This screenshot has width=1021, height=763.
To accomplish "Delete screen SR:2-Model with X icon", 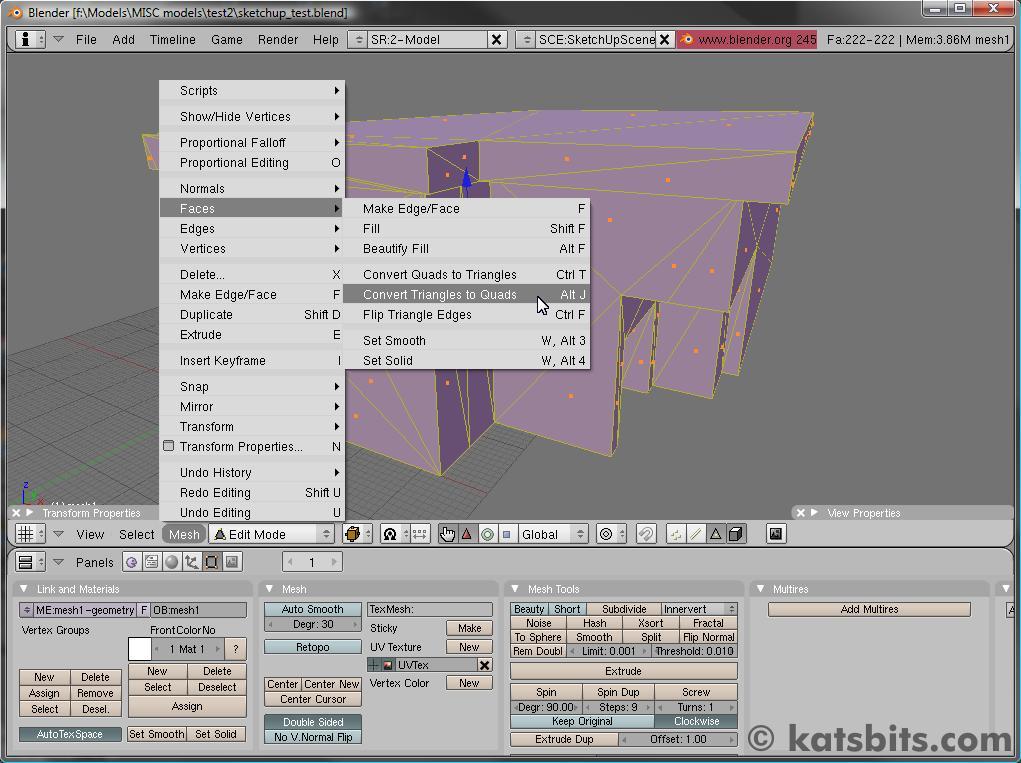I will click(x=496, y=40).
